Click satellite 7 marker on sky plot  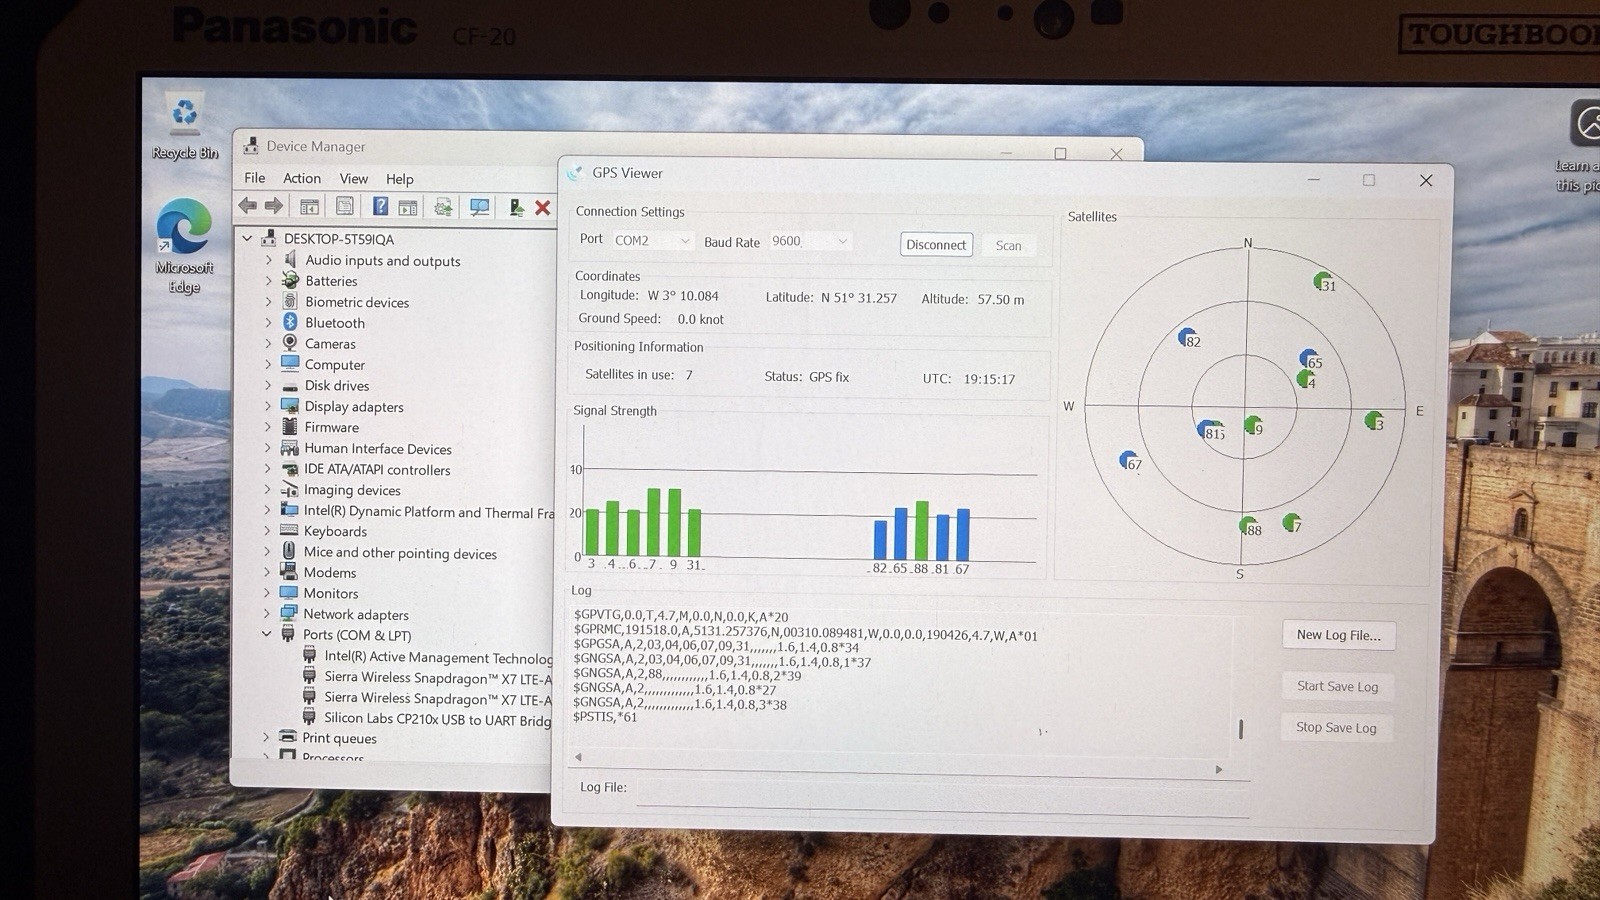pyautogui.click(x=1292, y=522)
